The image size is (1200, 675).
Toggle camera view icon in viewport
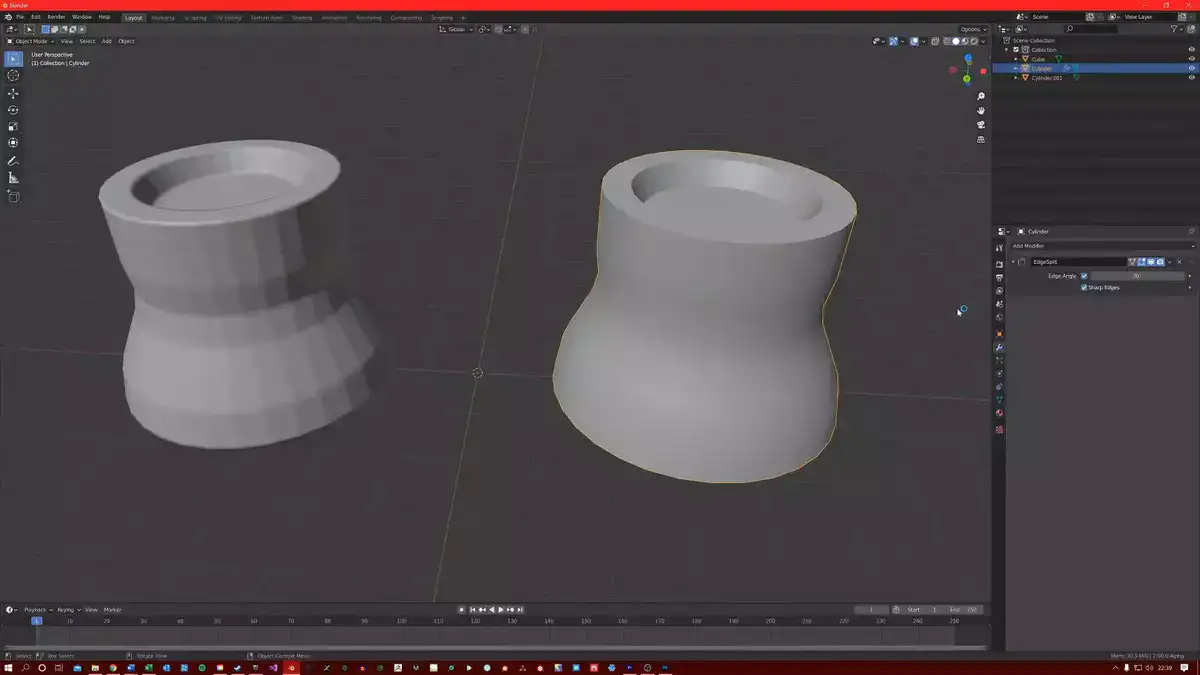[x=981, y=125]
